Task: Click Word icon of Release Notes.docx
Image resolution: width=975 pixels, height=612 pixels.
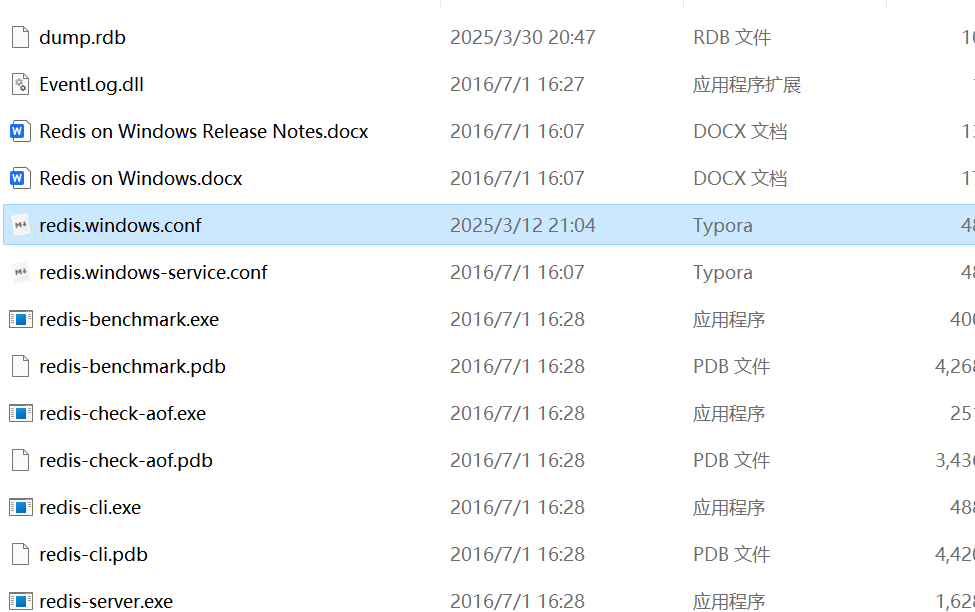Action: pos(20,131)
